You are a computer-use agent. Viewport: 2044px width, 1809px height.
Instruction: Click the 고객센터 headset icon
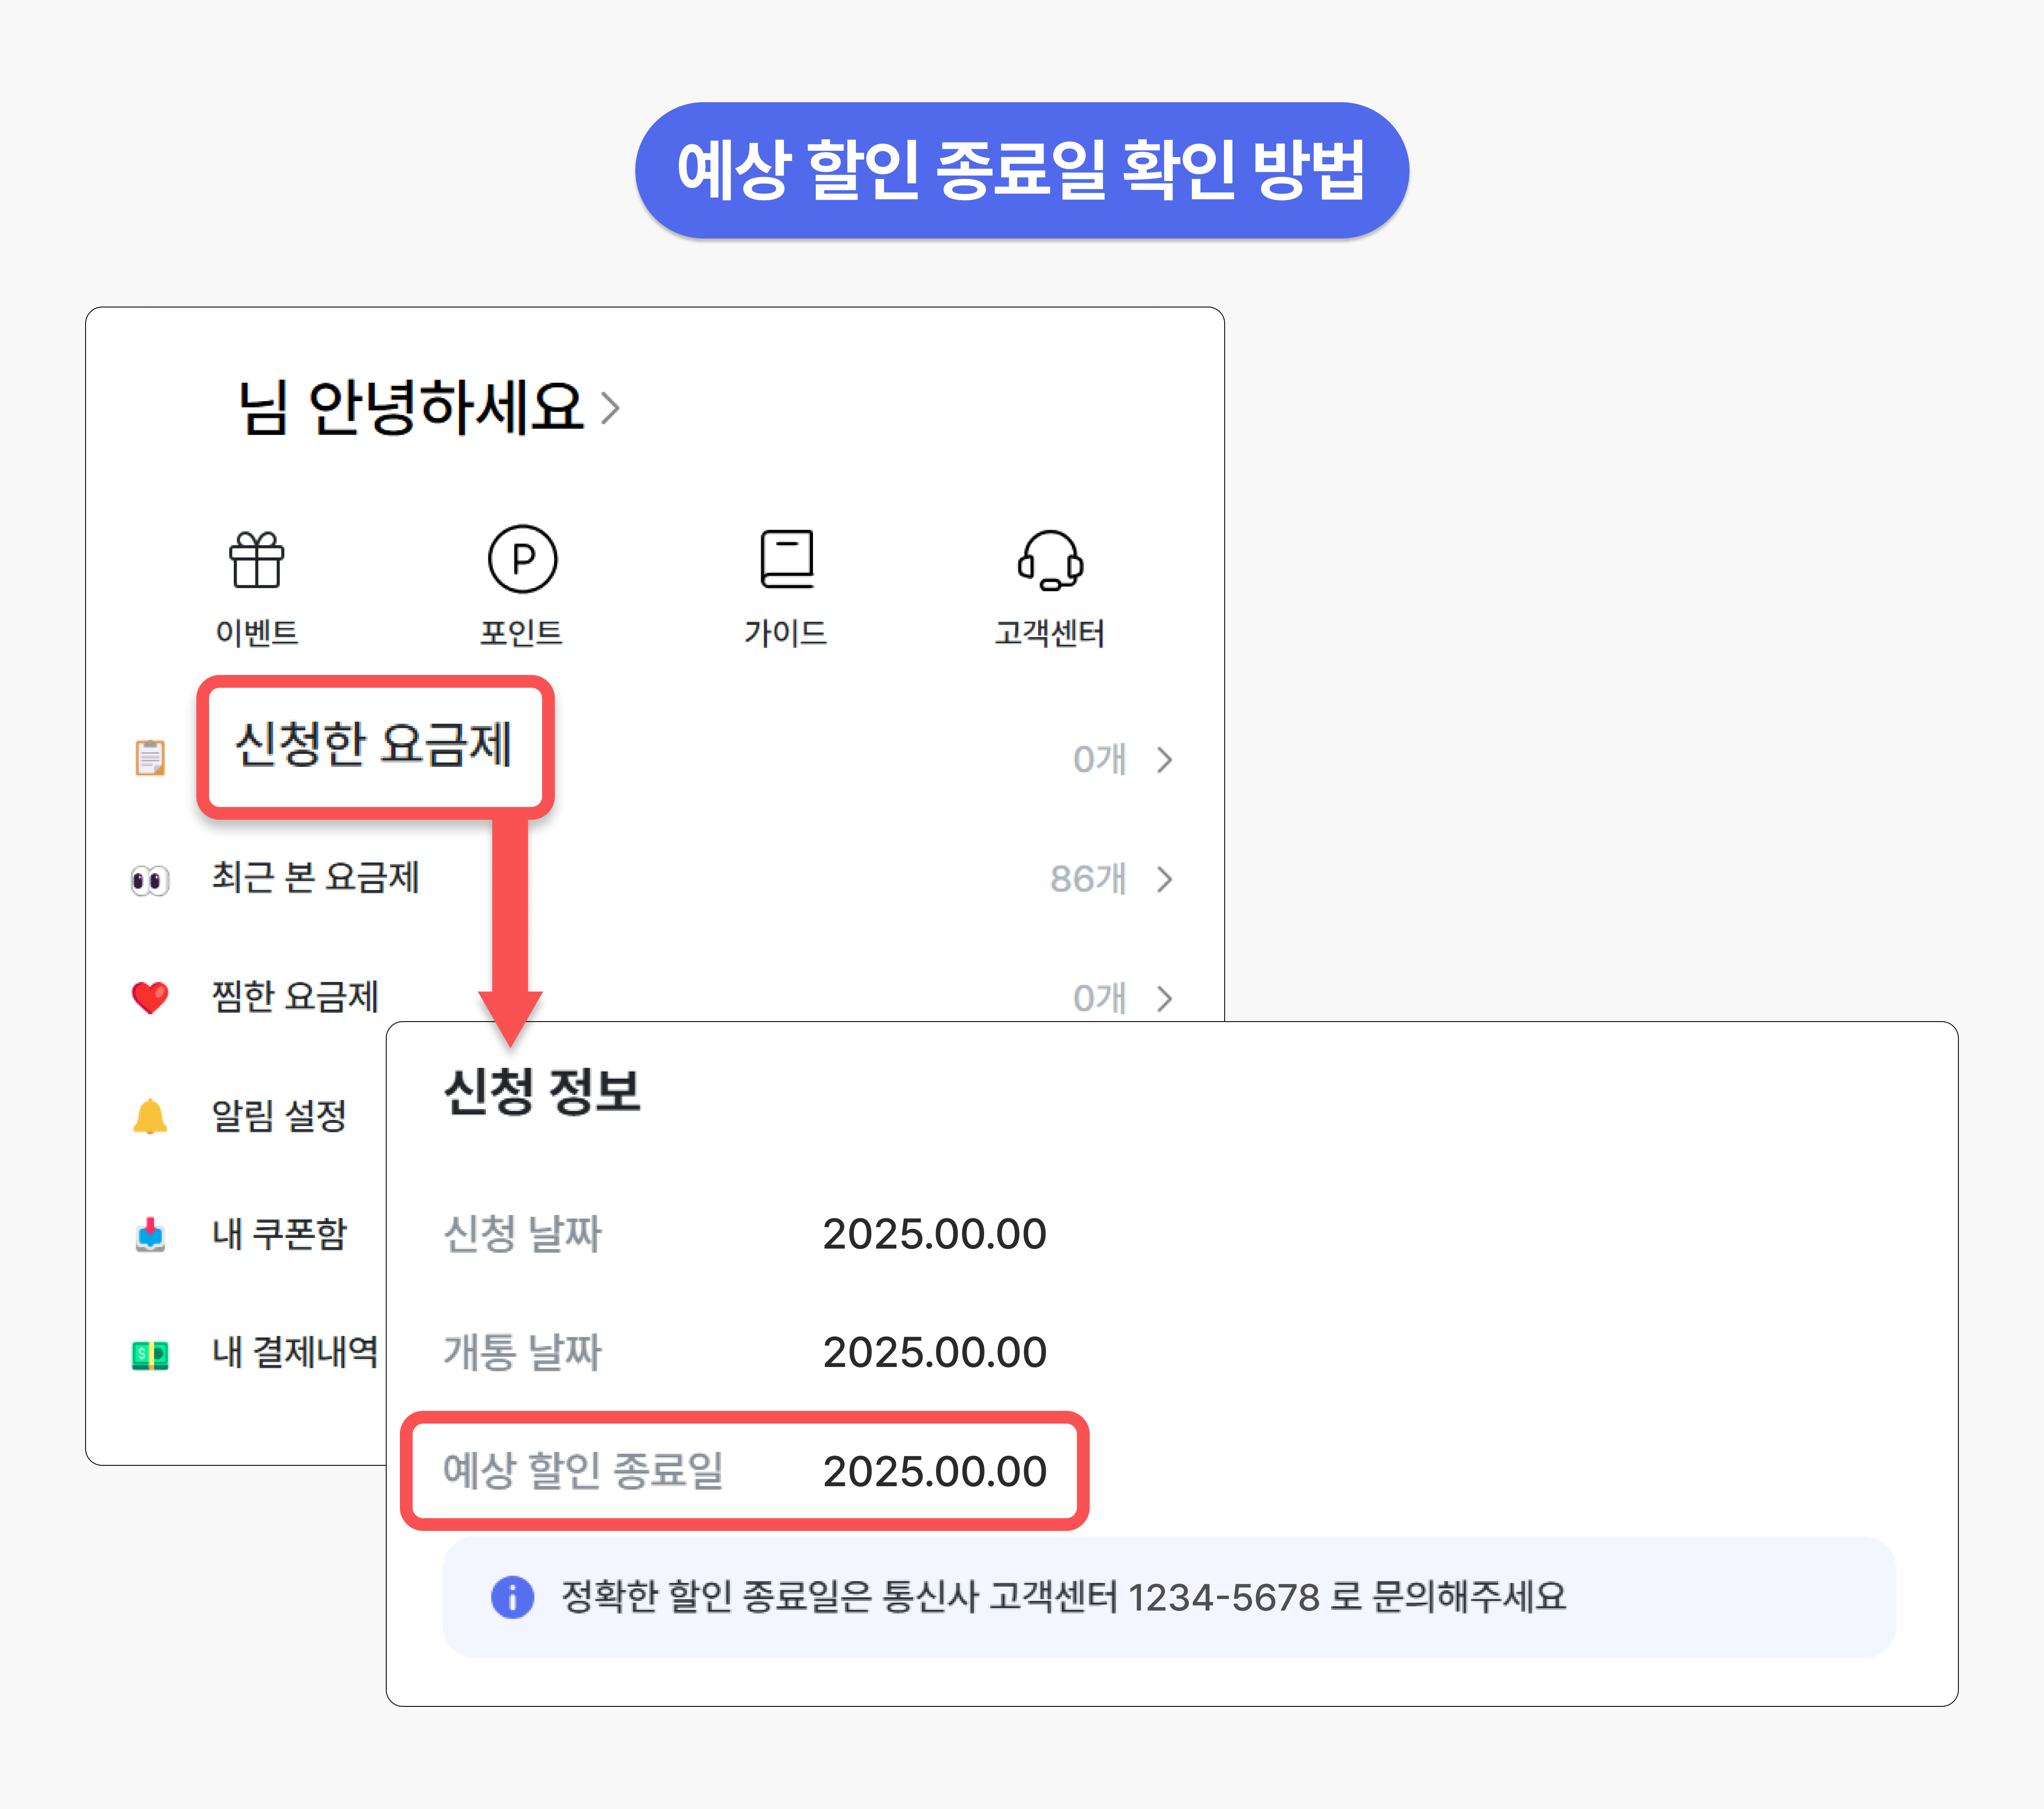pyautogui.click(x=1050, y=559)
